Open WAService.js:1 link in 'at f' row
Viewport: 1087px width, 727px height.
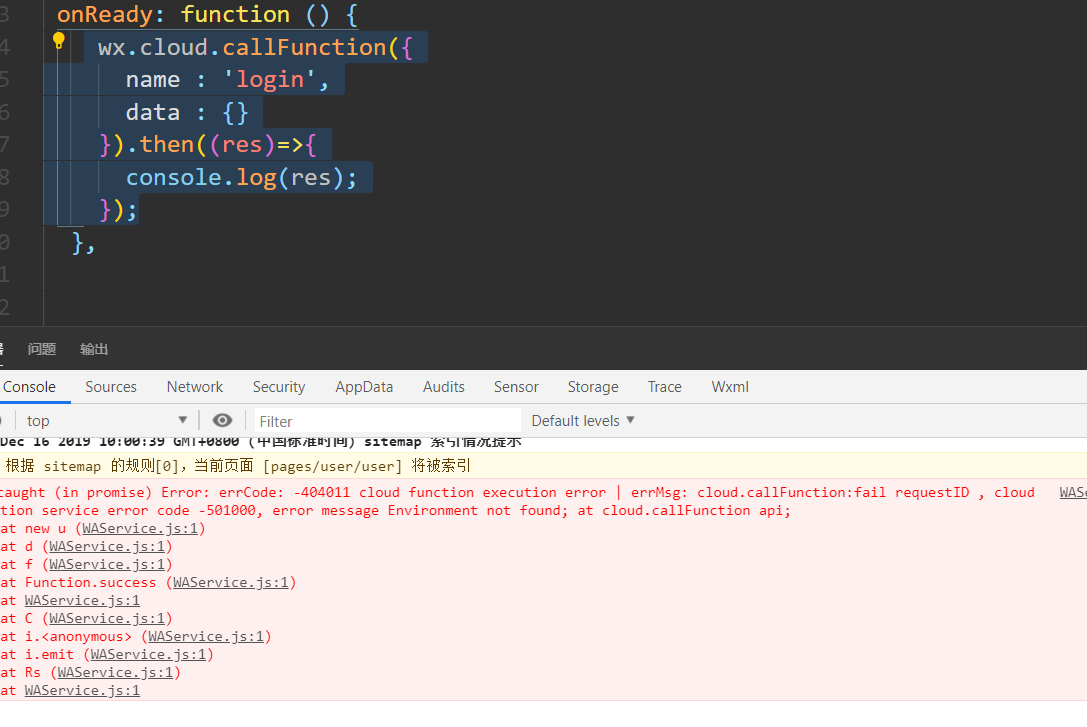coord(107,565)
